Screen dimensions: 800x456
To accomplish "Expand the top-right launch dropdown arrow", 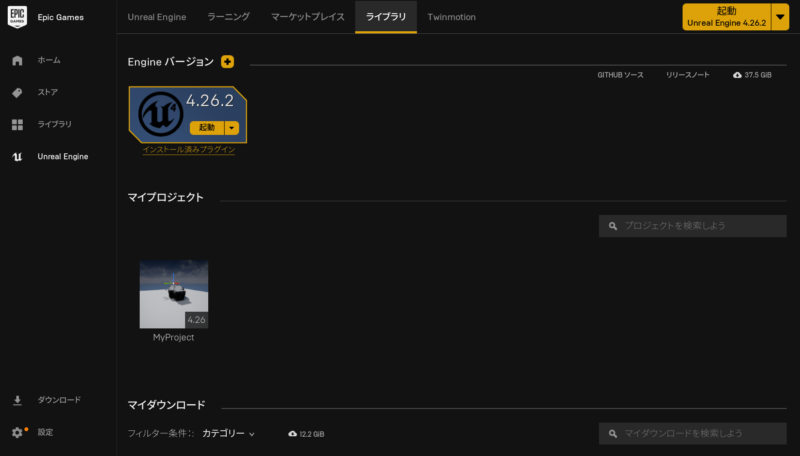I will [x=780, y=17].
